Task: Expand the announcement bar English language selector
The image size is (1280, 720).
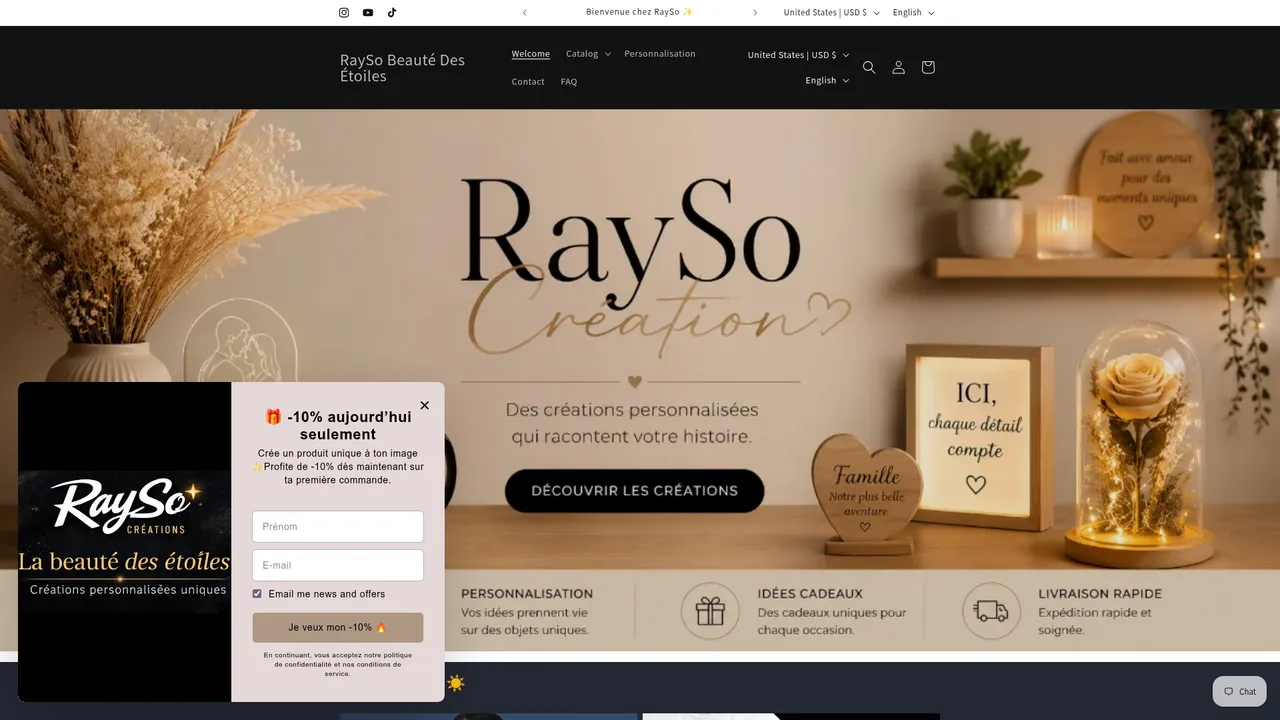Action: [913, 13]
